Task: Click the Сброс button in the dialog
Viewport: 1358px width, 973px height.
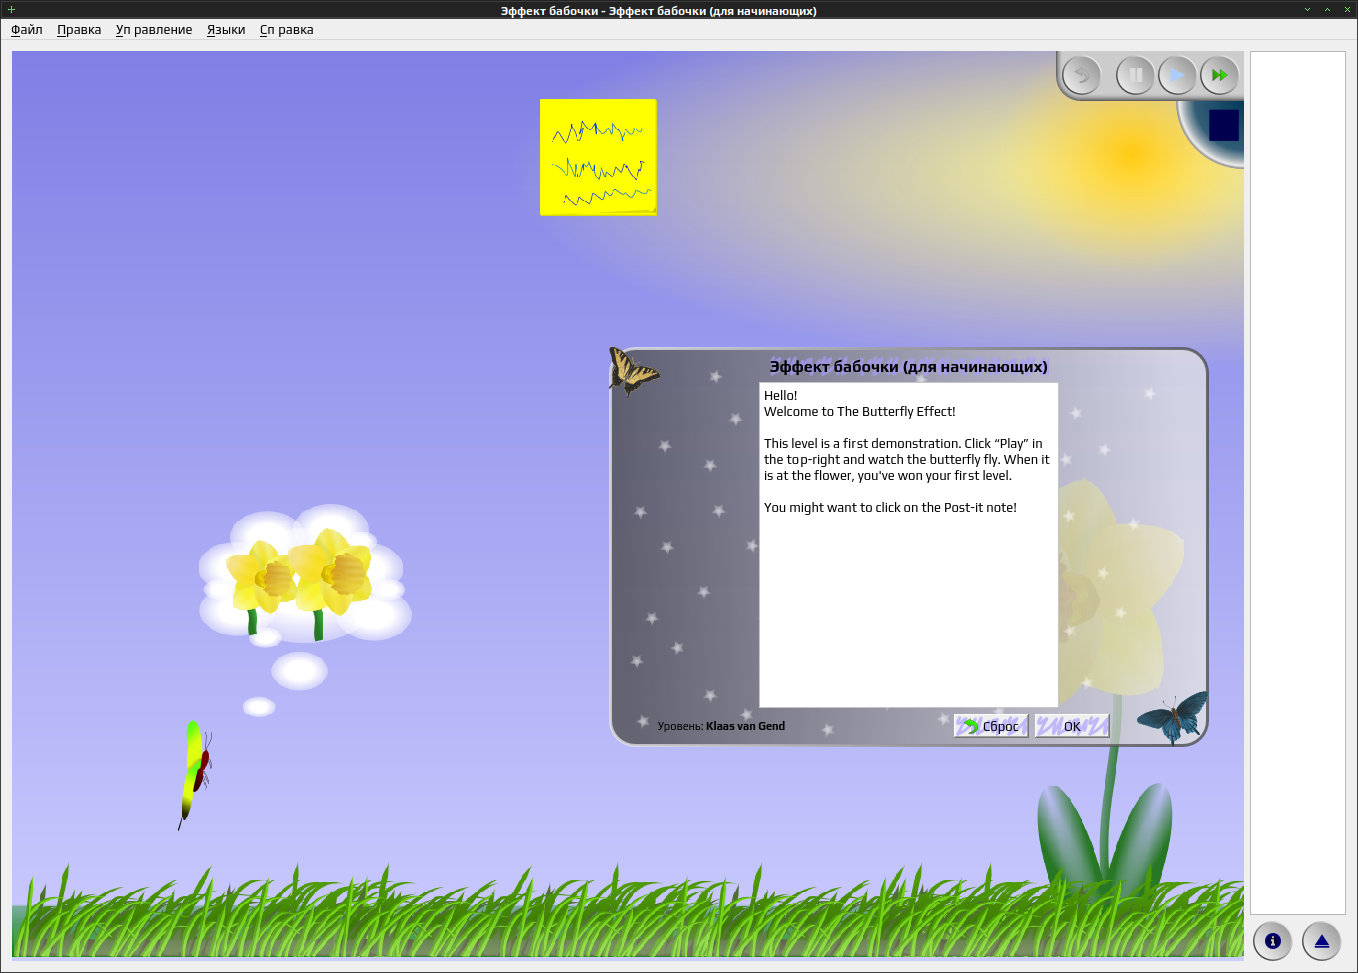Action: click(x=991, y=726)
